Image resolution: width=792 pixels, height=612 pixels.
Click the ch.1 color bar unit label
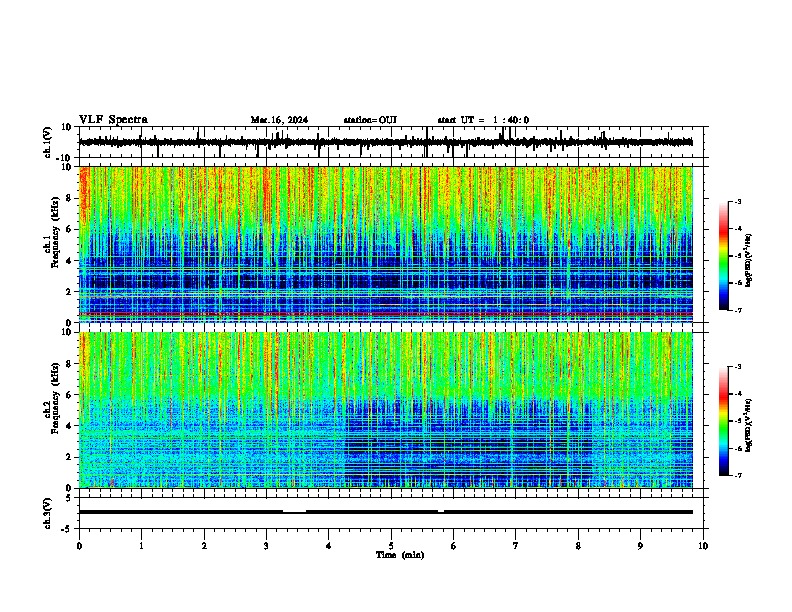click(x=748, y=261)
